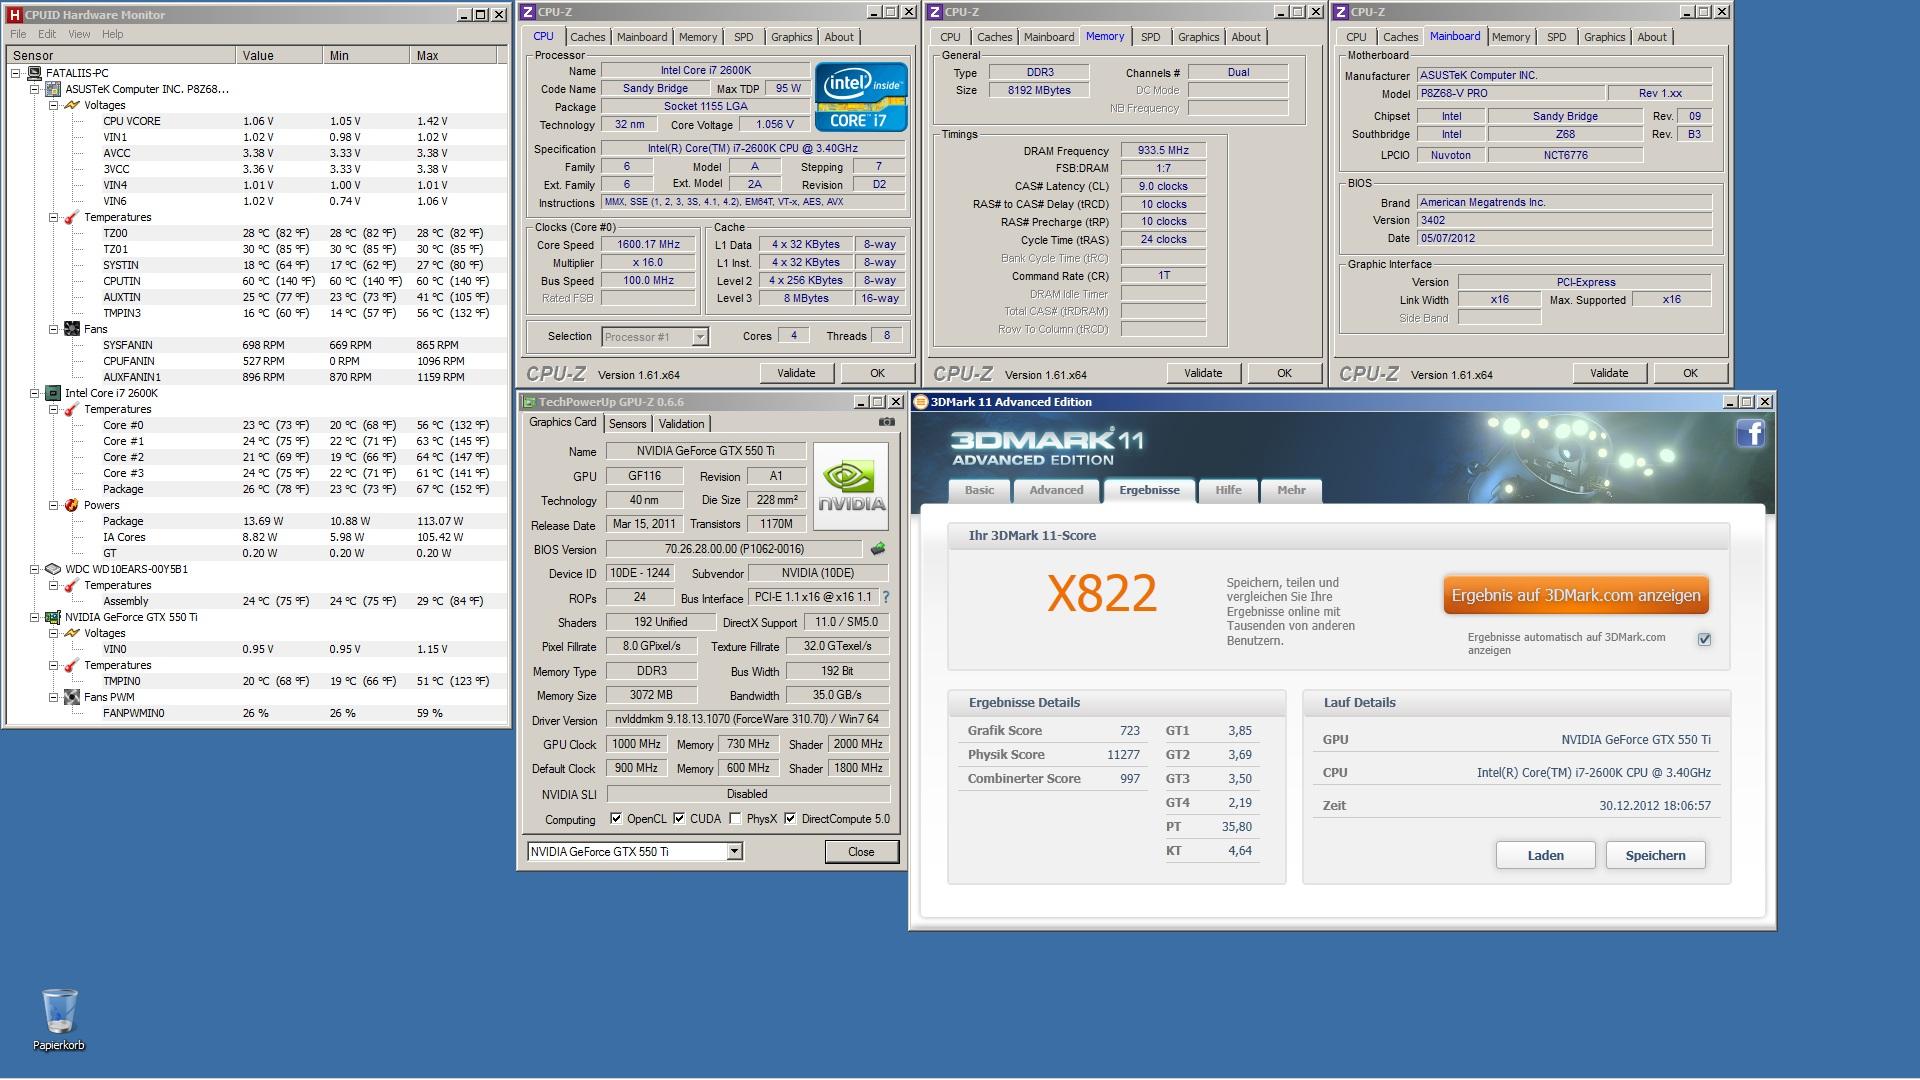
Task: Open the GPU selection dropdown in GPU-Z
Action: tap(734, 852)
